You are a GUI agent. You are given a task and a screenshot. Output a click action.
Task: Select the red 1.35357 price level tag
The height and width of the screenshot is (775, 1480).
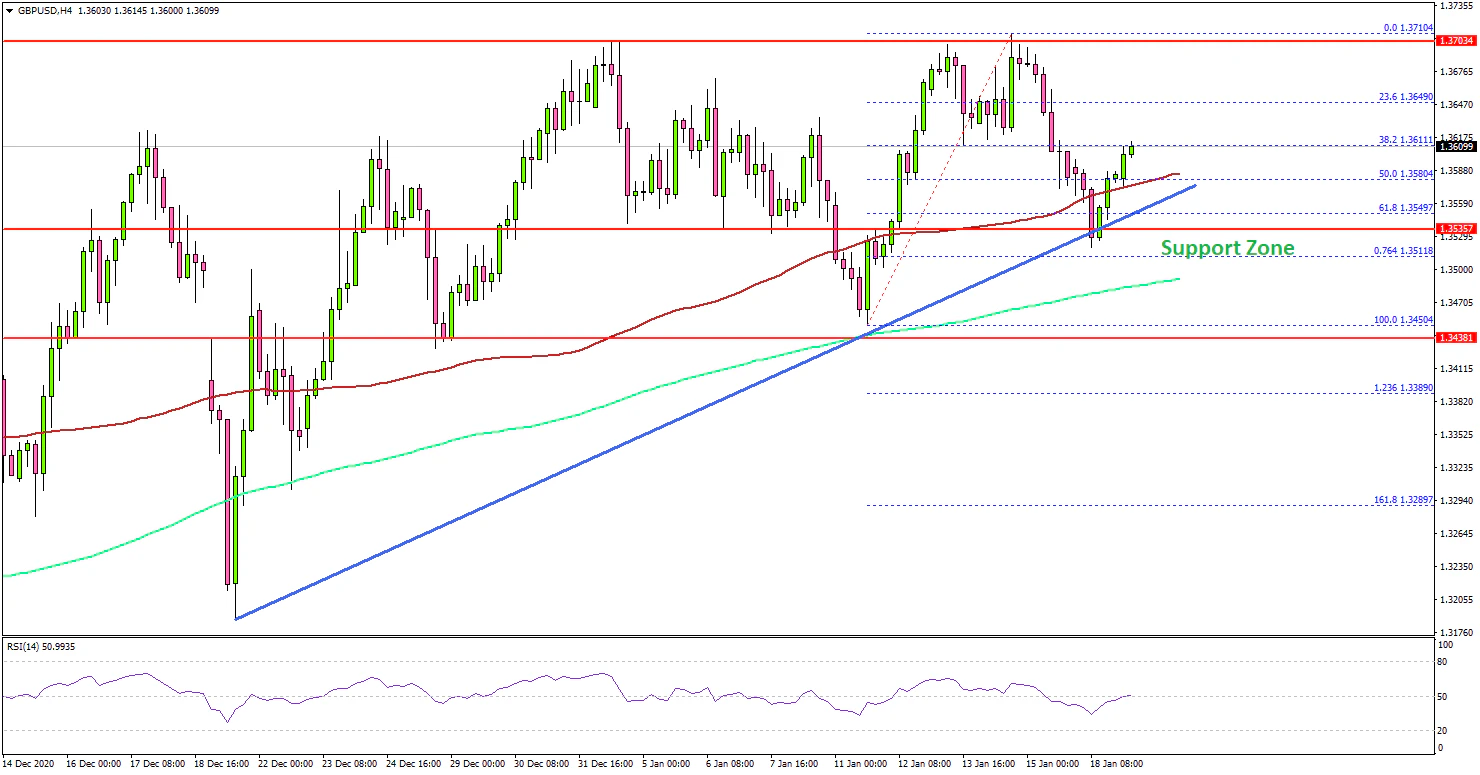1455,229
